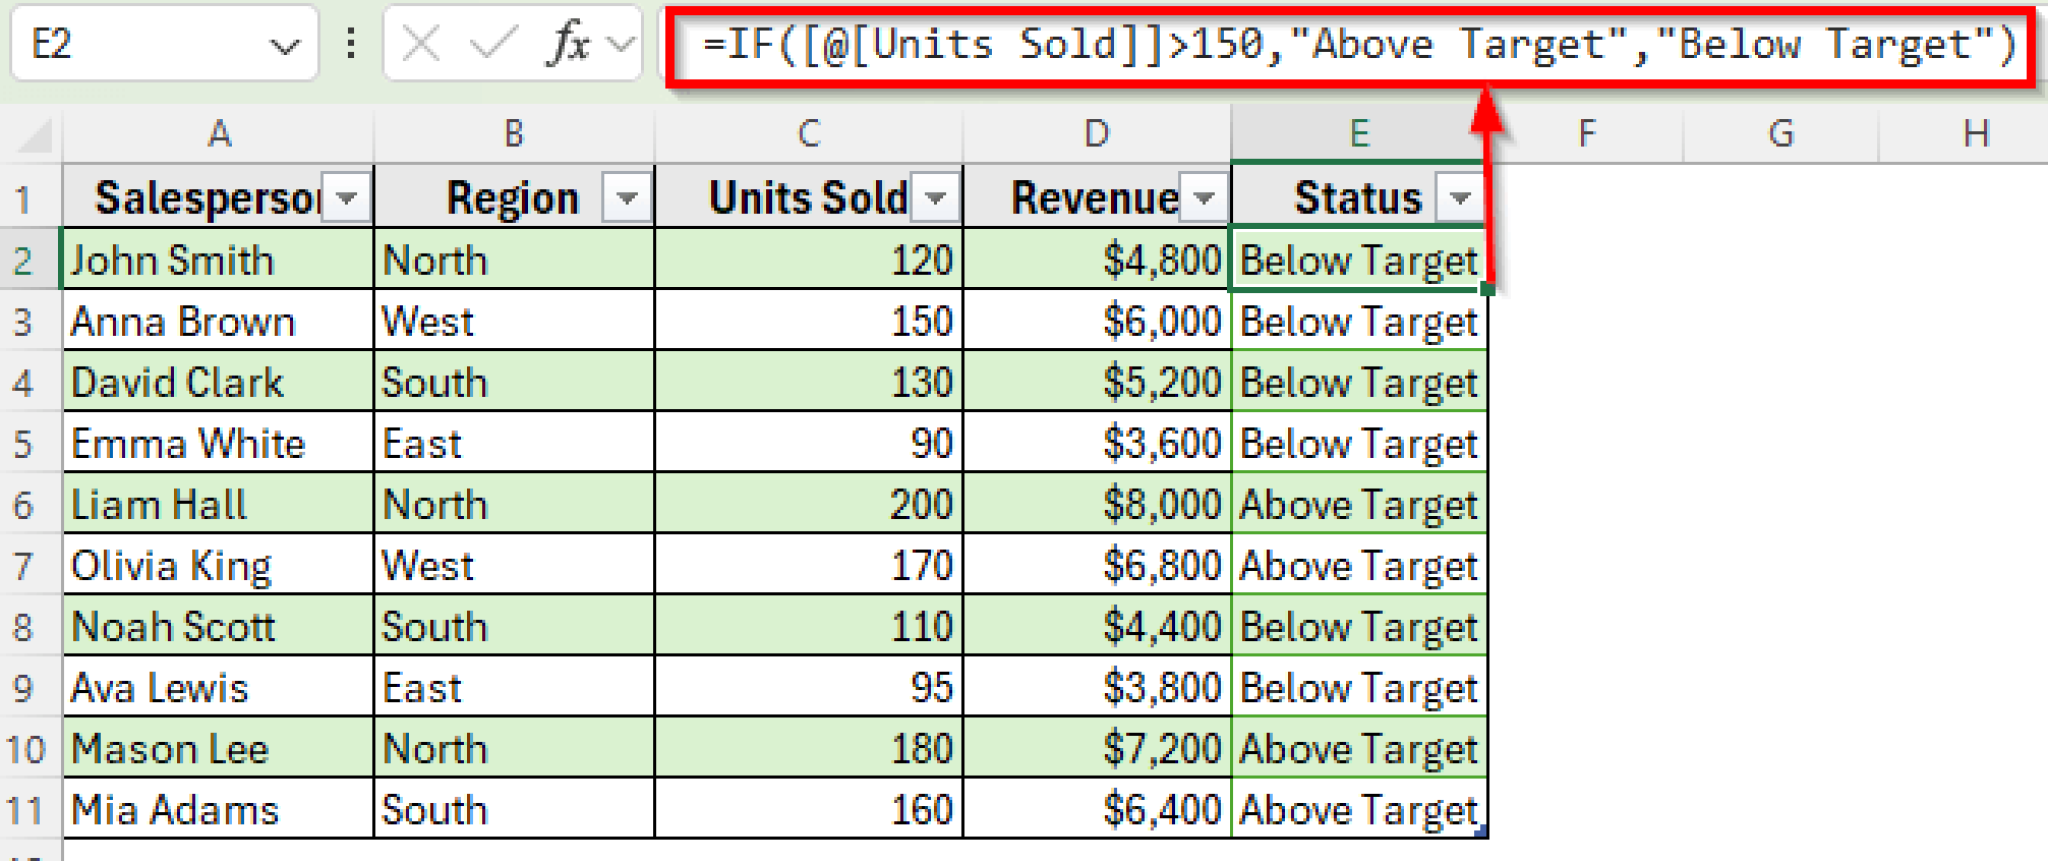
Task: Click the Insert Function fx icon
Action: pyautogui.click(x=569, y=44)
